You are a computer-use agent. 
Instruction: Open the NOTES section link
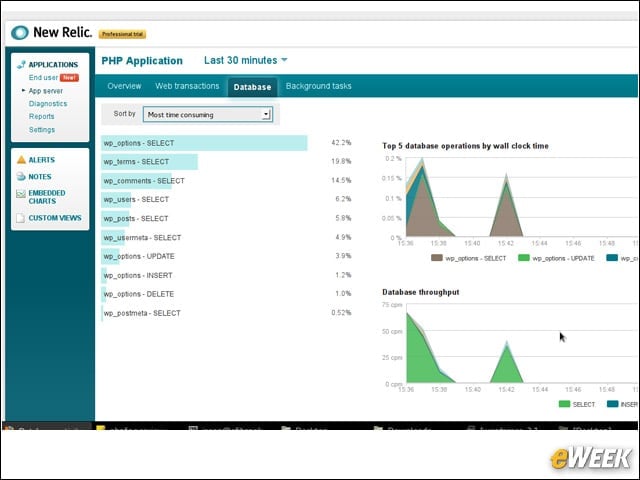(40, 177)
